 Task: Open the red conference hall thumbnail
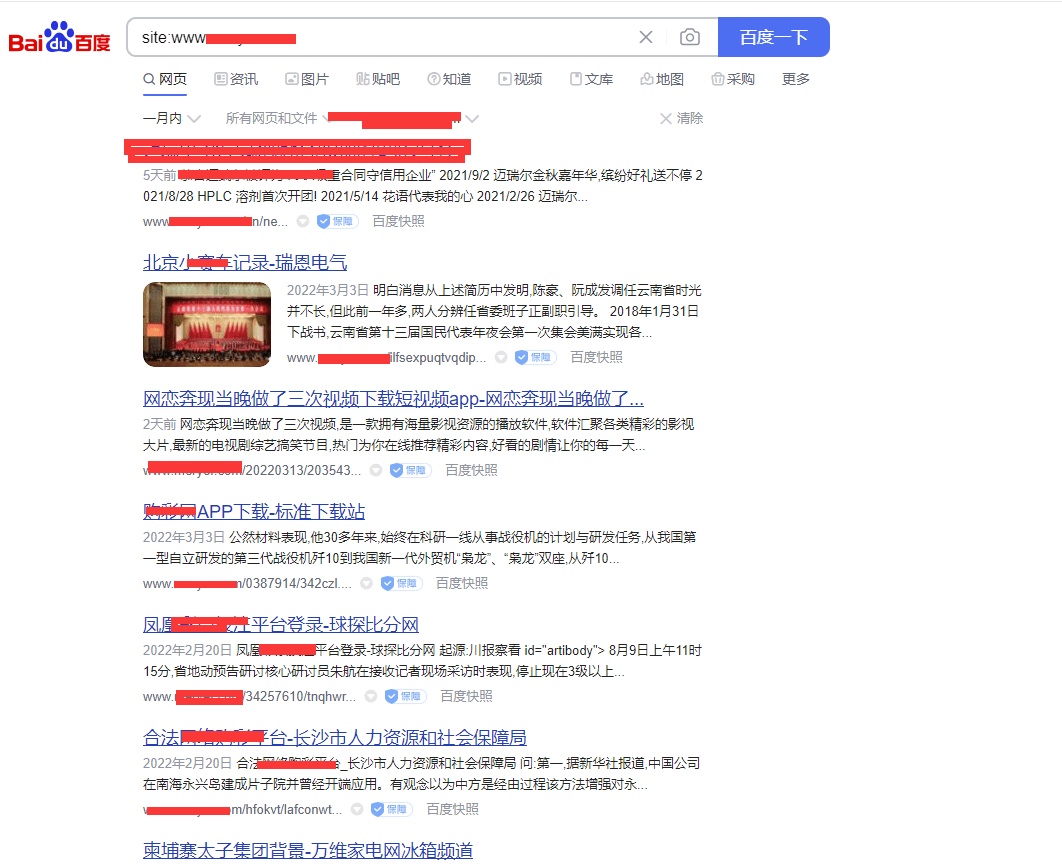(x=207, y=324)
